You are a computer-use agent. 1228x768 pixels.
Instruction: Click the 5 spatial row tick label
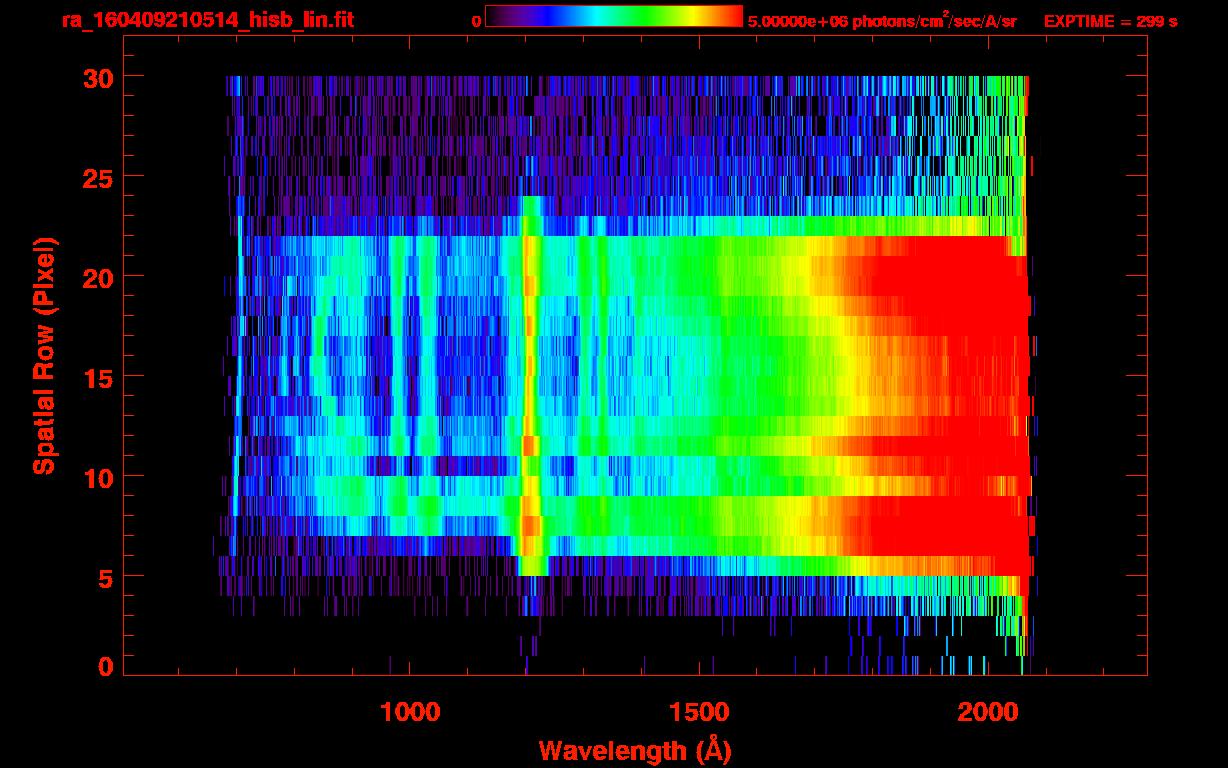coord(103,577)
